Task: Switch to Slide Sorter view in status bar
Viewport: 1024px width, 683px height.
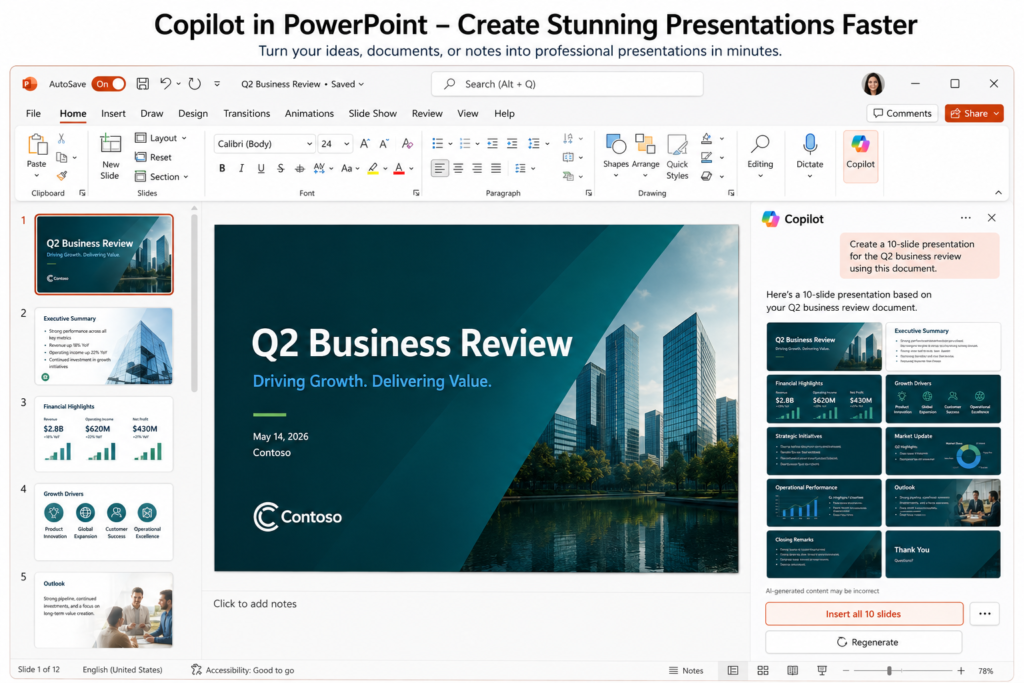Action: coord(763,671)
